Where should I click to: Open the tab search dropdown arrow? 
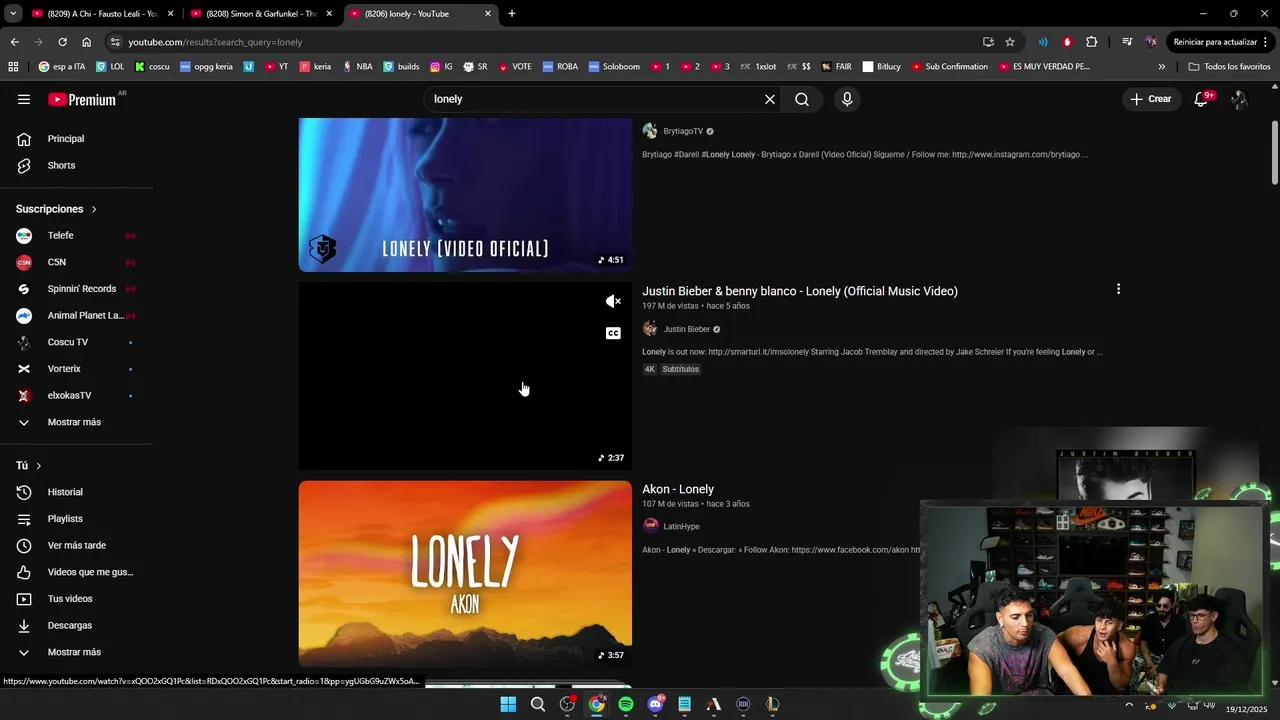point(13,14)
